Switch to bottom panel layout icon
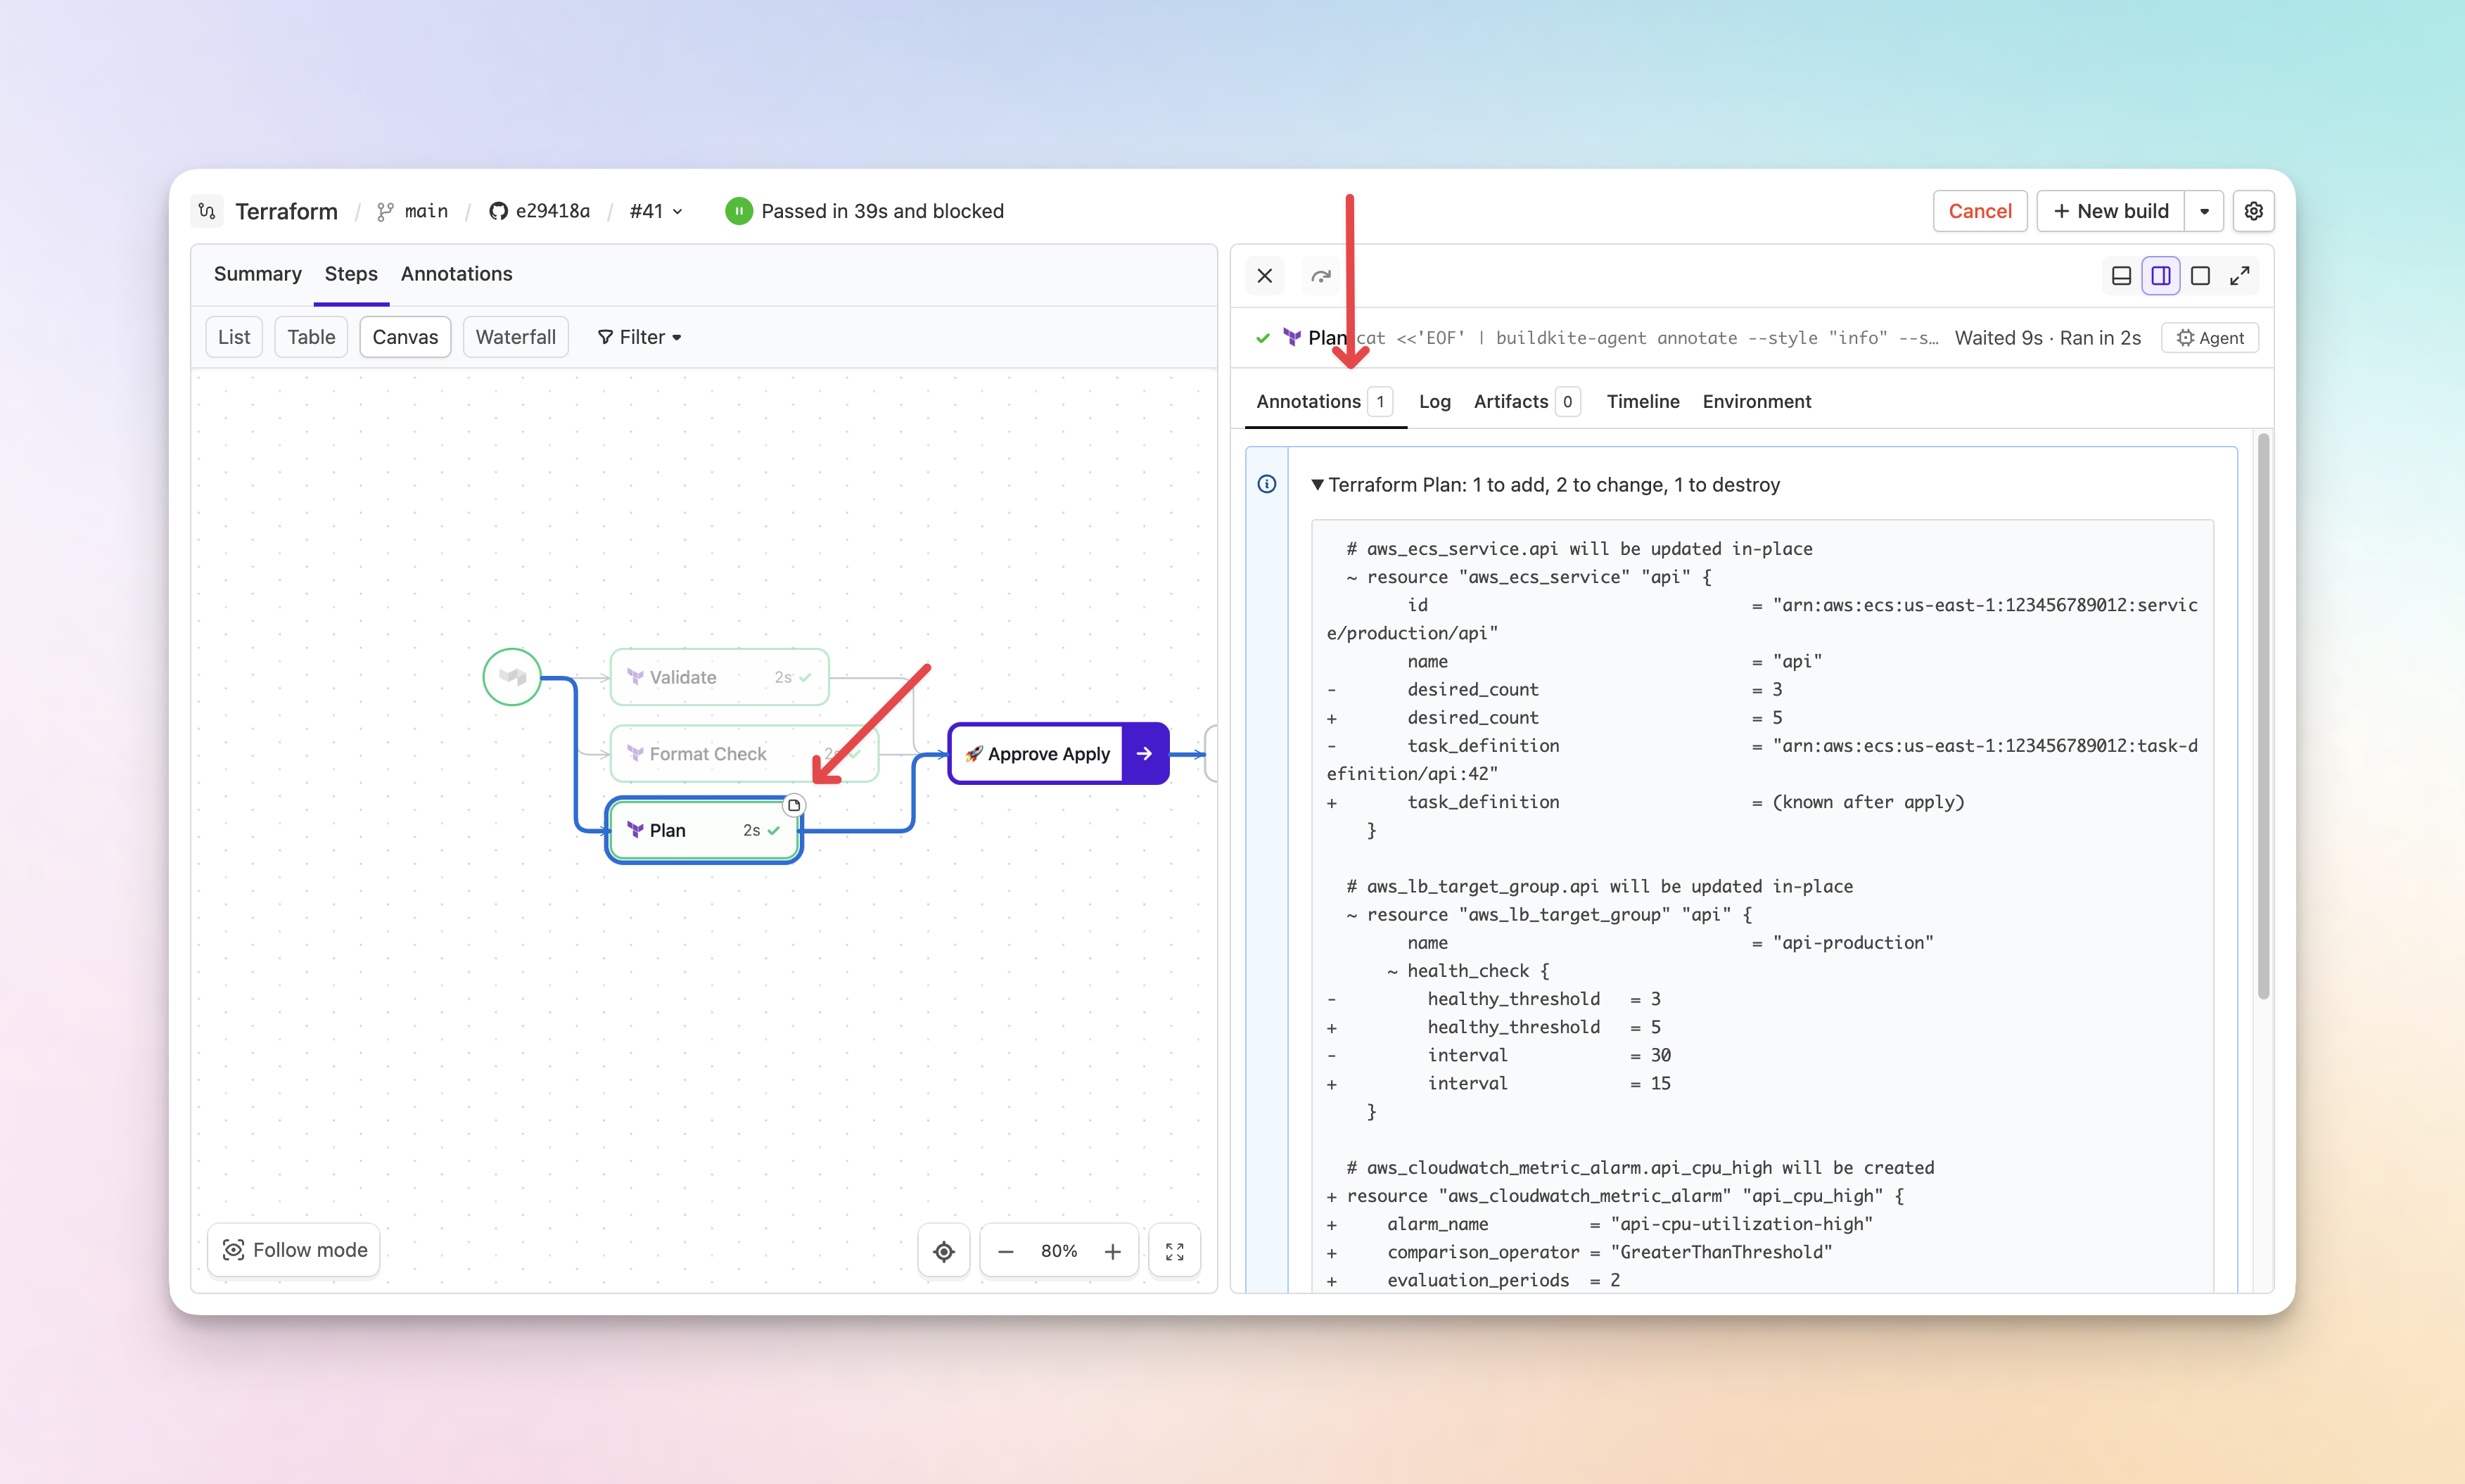2465x1484 pixels. (2120, 276)
